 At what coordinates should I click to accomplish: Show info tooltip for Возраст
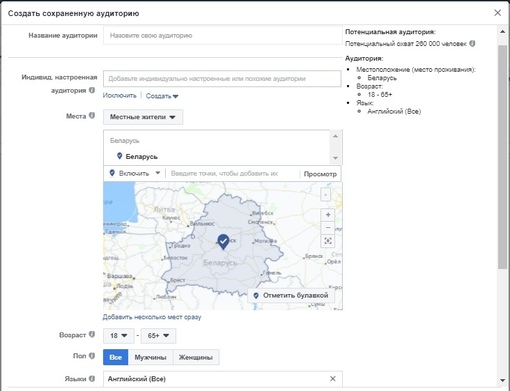click(92, 334)
